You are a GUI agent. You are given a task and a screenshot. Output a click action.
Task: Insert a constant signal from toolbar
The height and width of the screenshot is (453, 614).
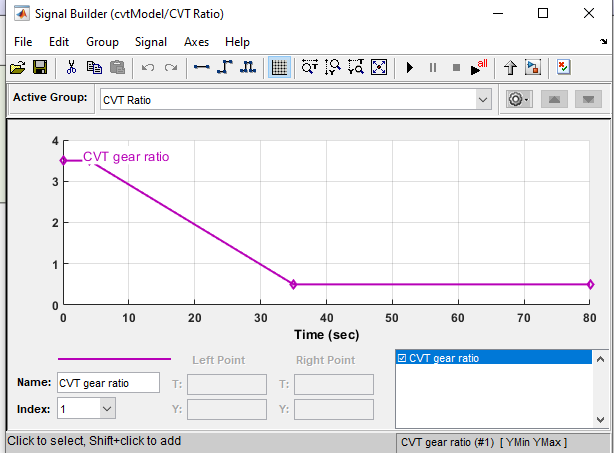pyautogui.click(x=202, y=68)
